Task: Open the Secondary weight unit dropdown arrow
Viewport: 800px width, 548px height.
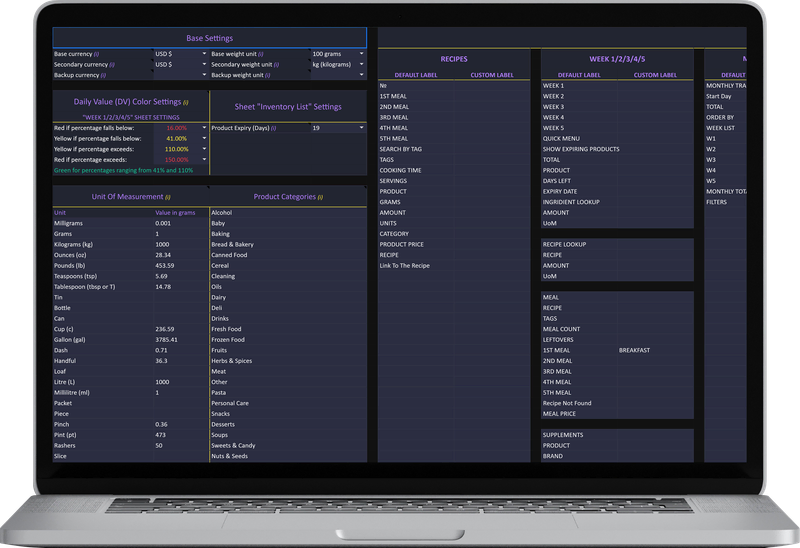Action: (361, 64)
